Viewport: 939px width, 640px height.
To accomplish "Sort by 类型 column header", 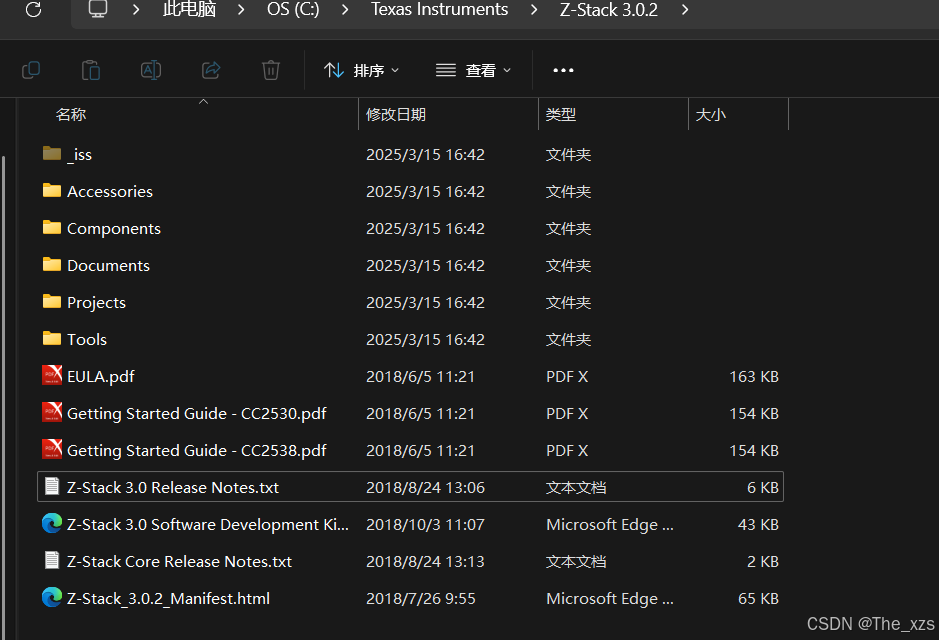I will tap(561, 114).
